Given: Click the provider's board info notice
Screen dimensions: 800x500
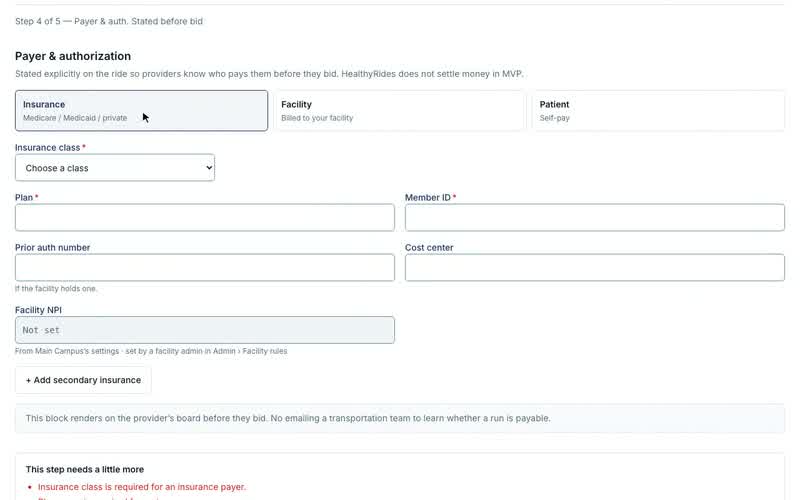Looking at the screenshot, I should click(400, 418).
